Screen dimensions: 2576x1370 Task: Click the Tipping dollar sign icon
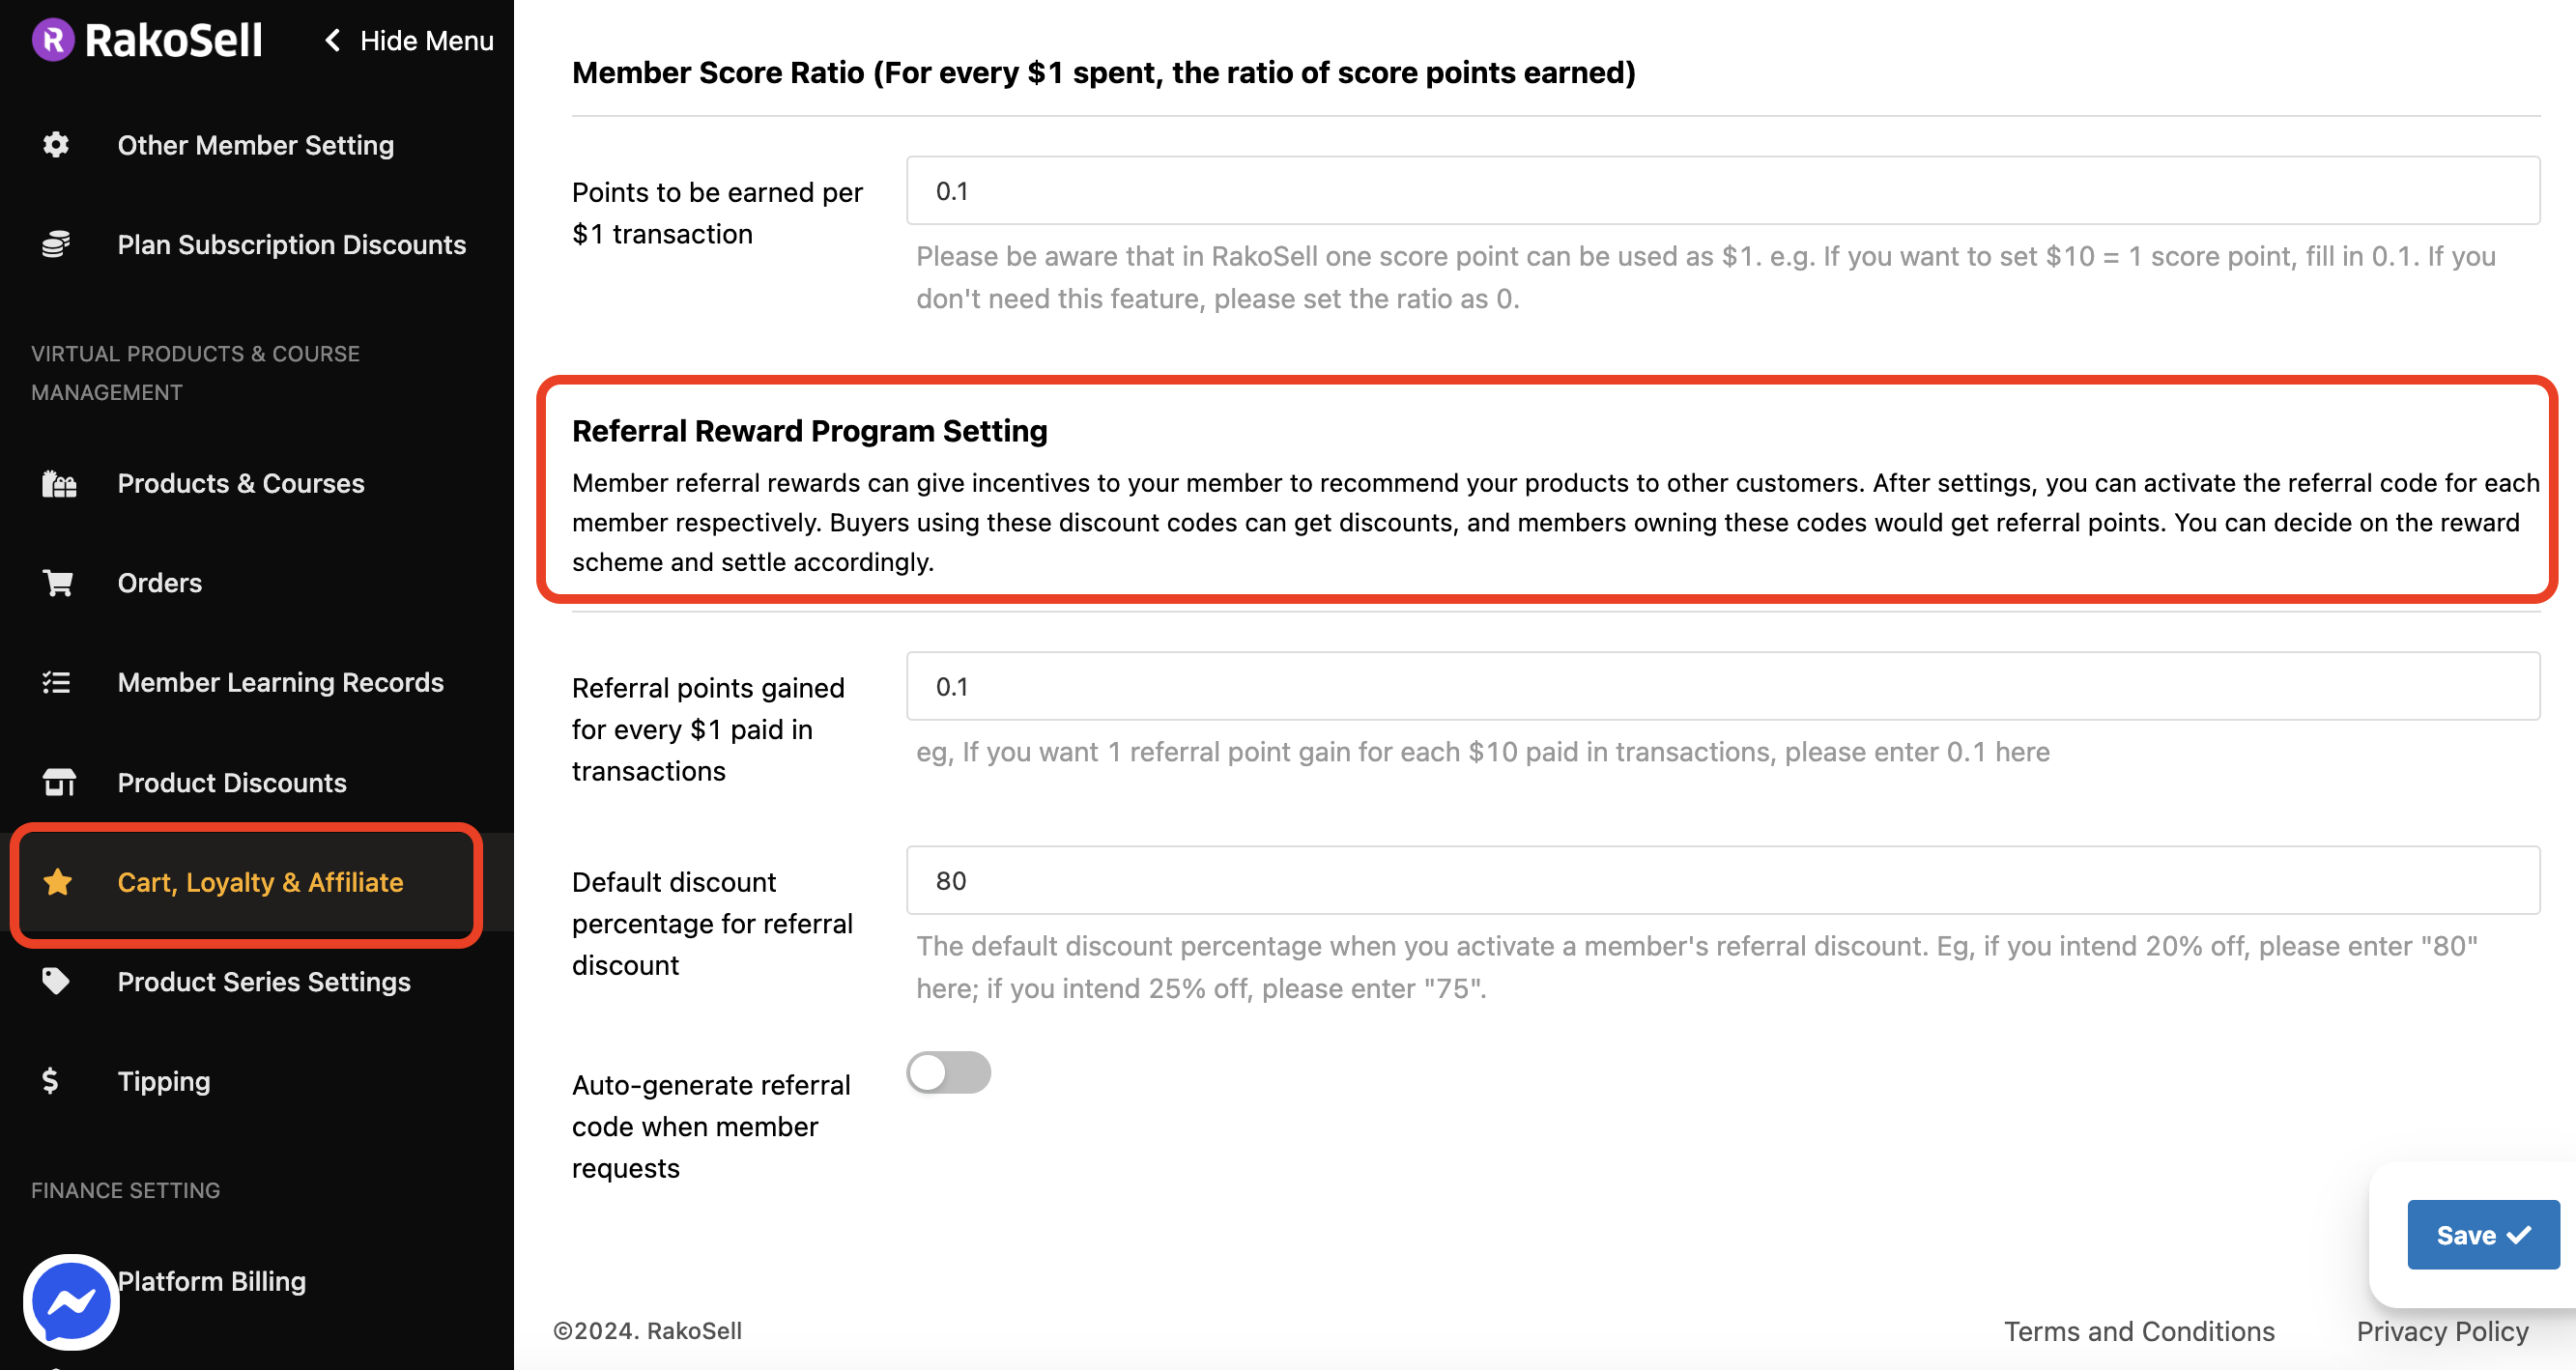click(50, 1081)
